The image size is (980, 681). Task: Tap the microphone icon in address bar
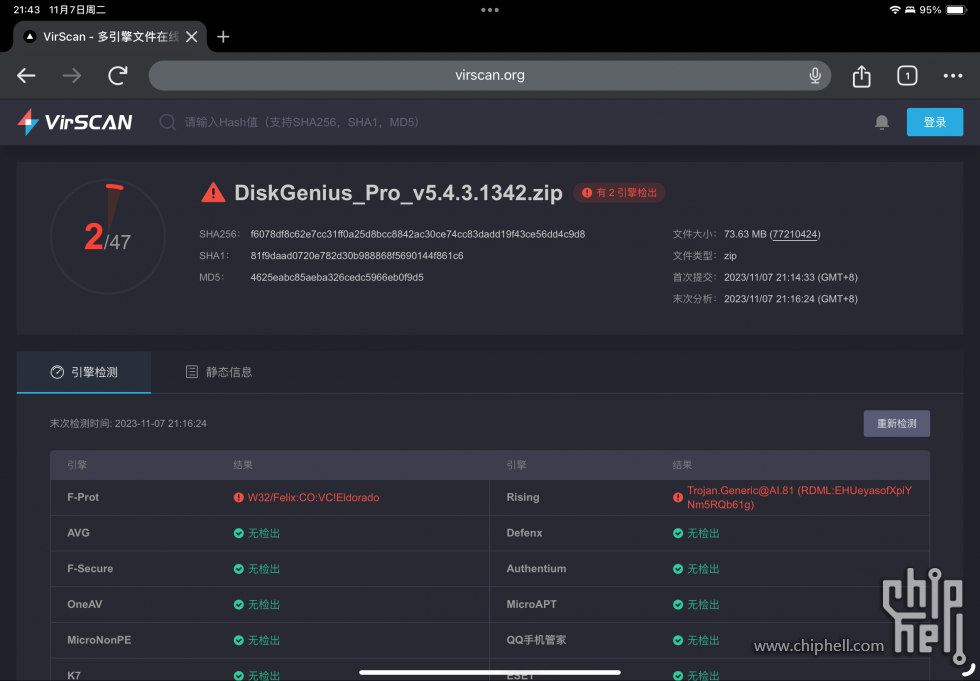point(814,76)
